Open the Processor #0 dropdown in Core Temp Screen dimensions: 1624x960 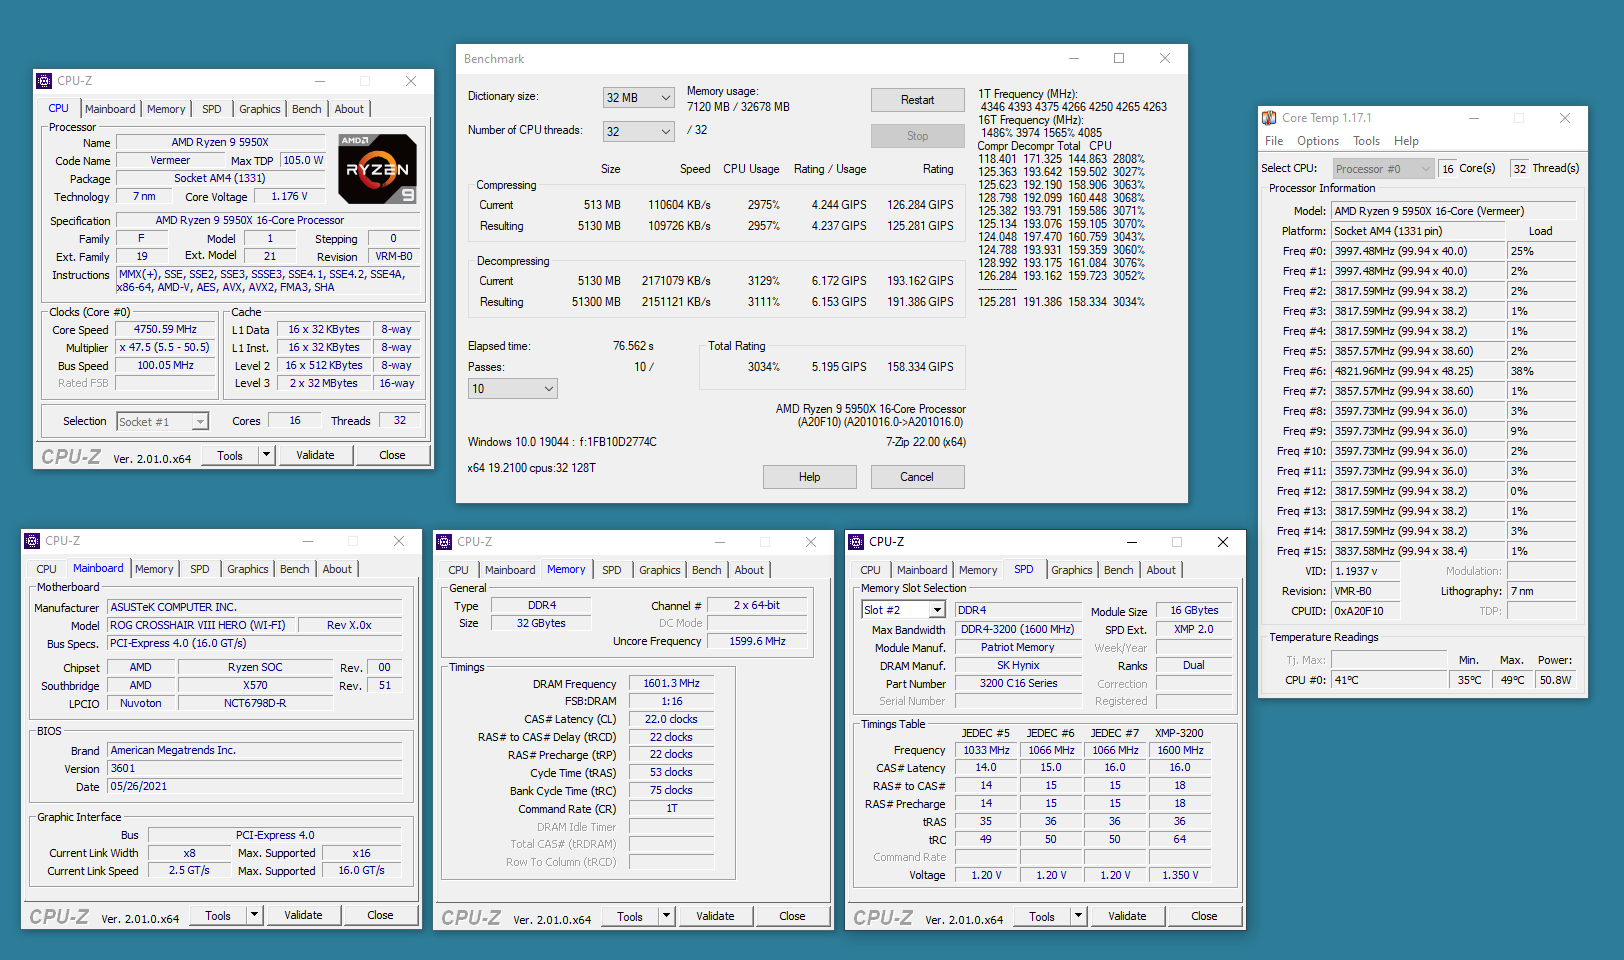[x=1384, y=169]
